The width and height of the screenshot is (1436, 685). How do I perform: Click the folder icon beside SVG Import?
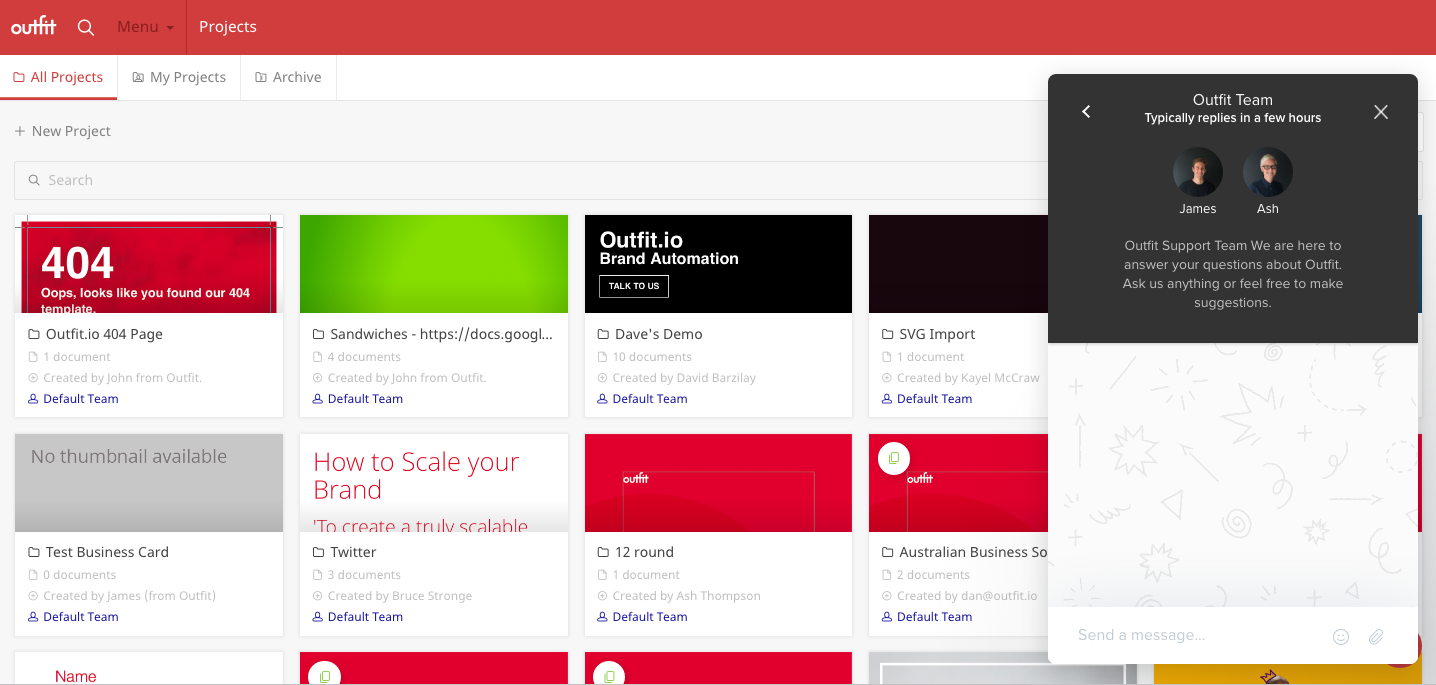[x=888, y=334]
